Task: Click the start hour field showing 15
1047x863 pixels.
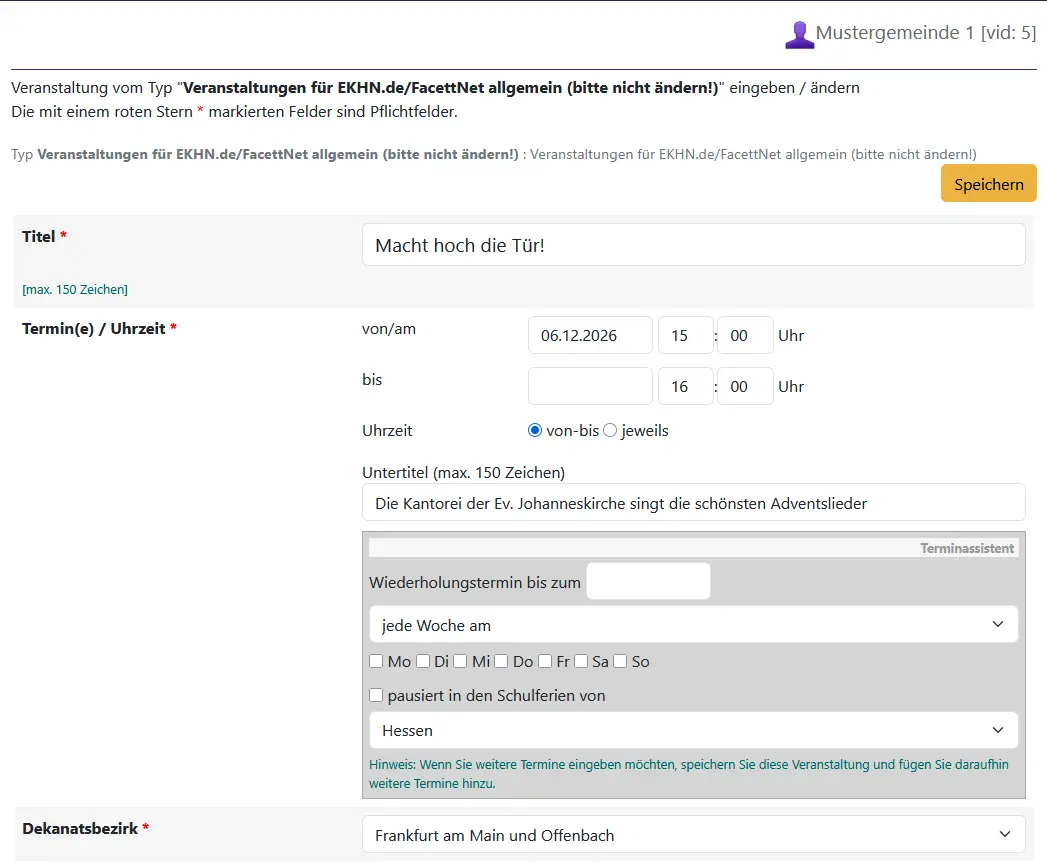Action: pos(685,336)
